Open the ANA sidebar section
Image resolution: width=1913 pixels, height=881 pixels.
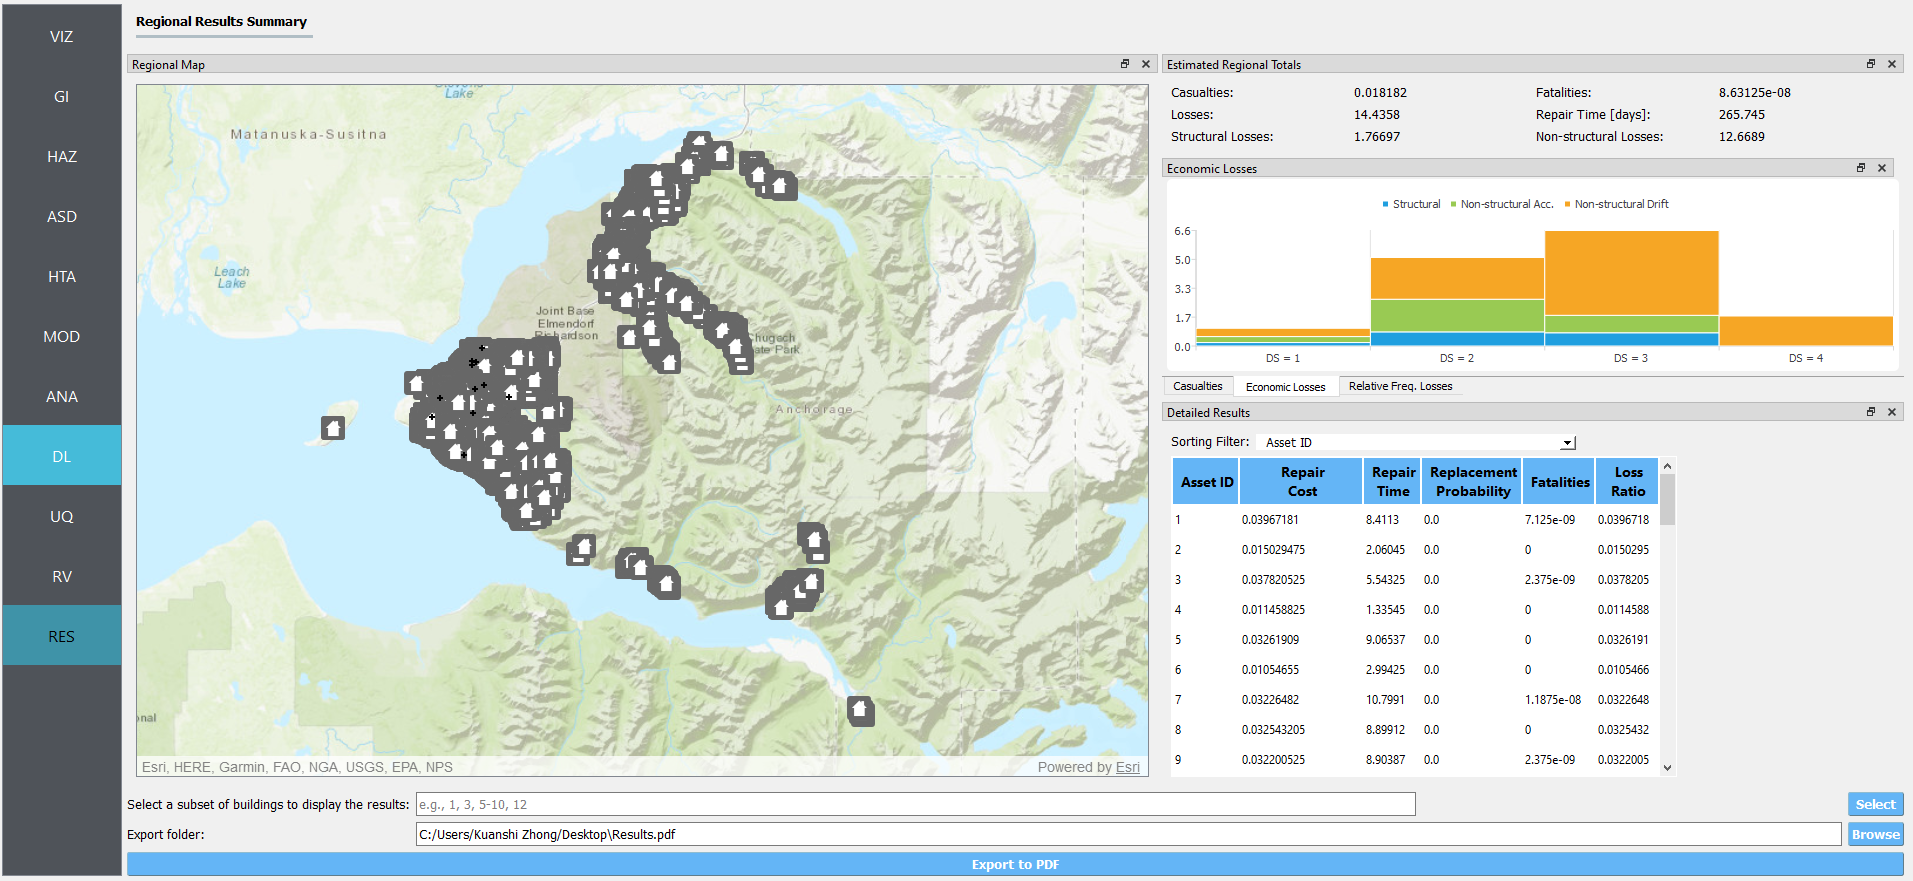[x=62, y=396]
